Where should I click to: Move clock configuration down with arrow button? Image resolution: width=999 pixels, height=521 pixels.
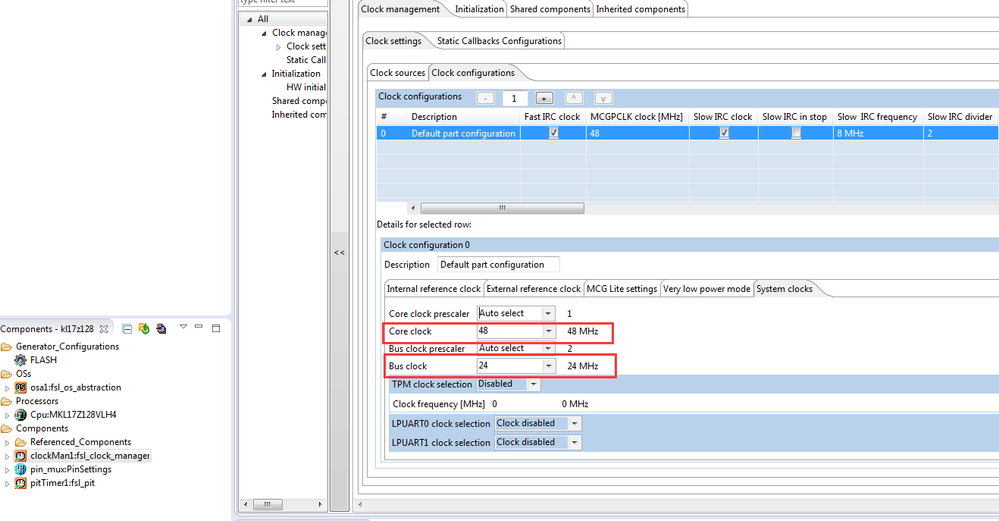[603, 98]
